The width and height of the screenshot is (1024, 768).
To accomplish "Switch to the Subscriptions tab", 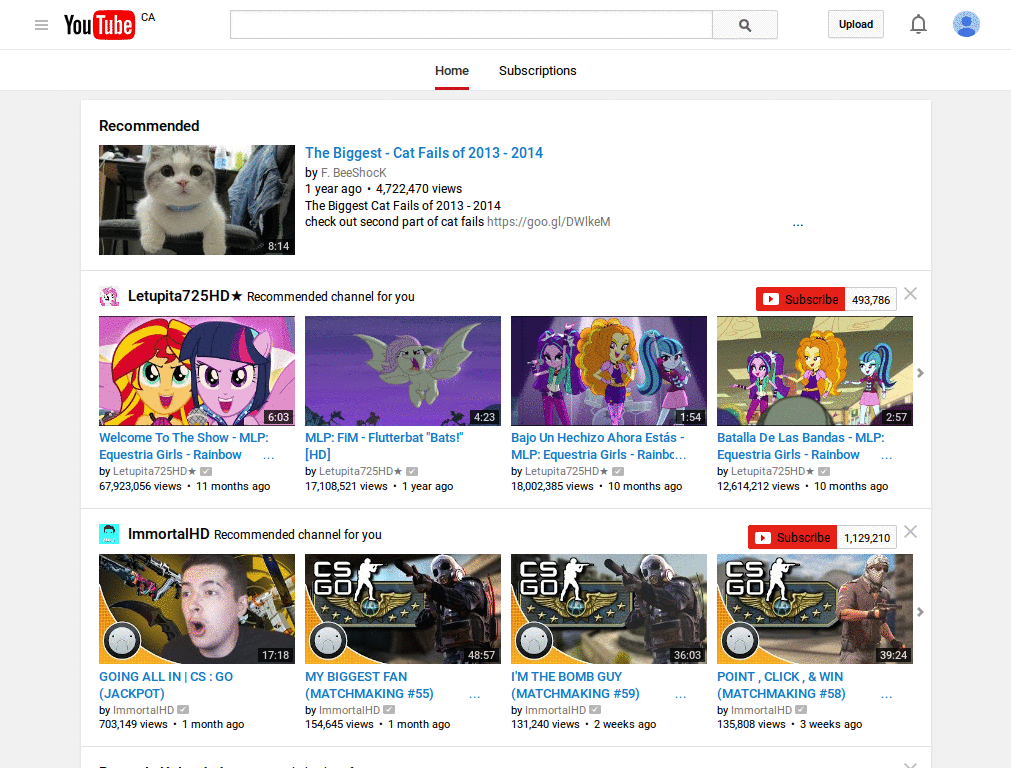I will tap(537, 71).
